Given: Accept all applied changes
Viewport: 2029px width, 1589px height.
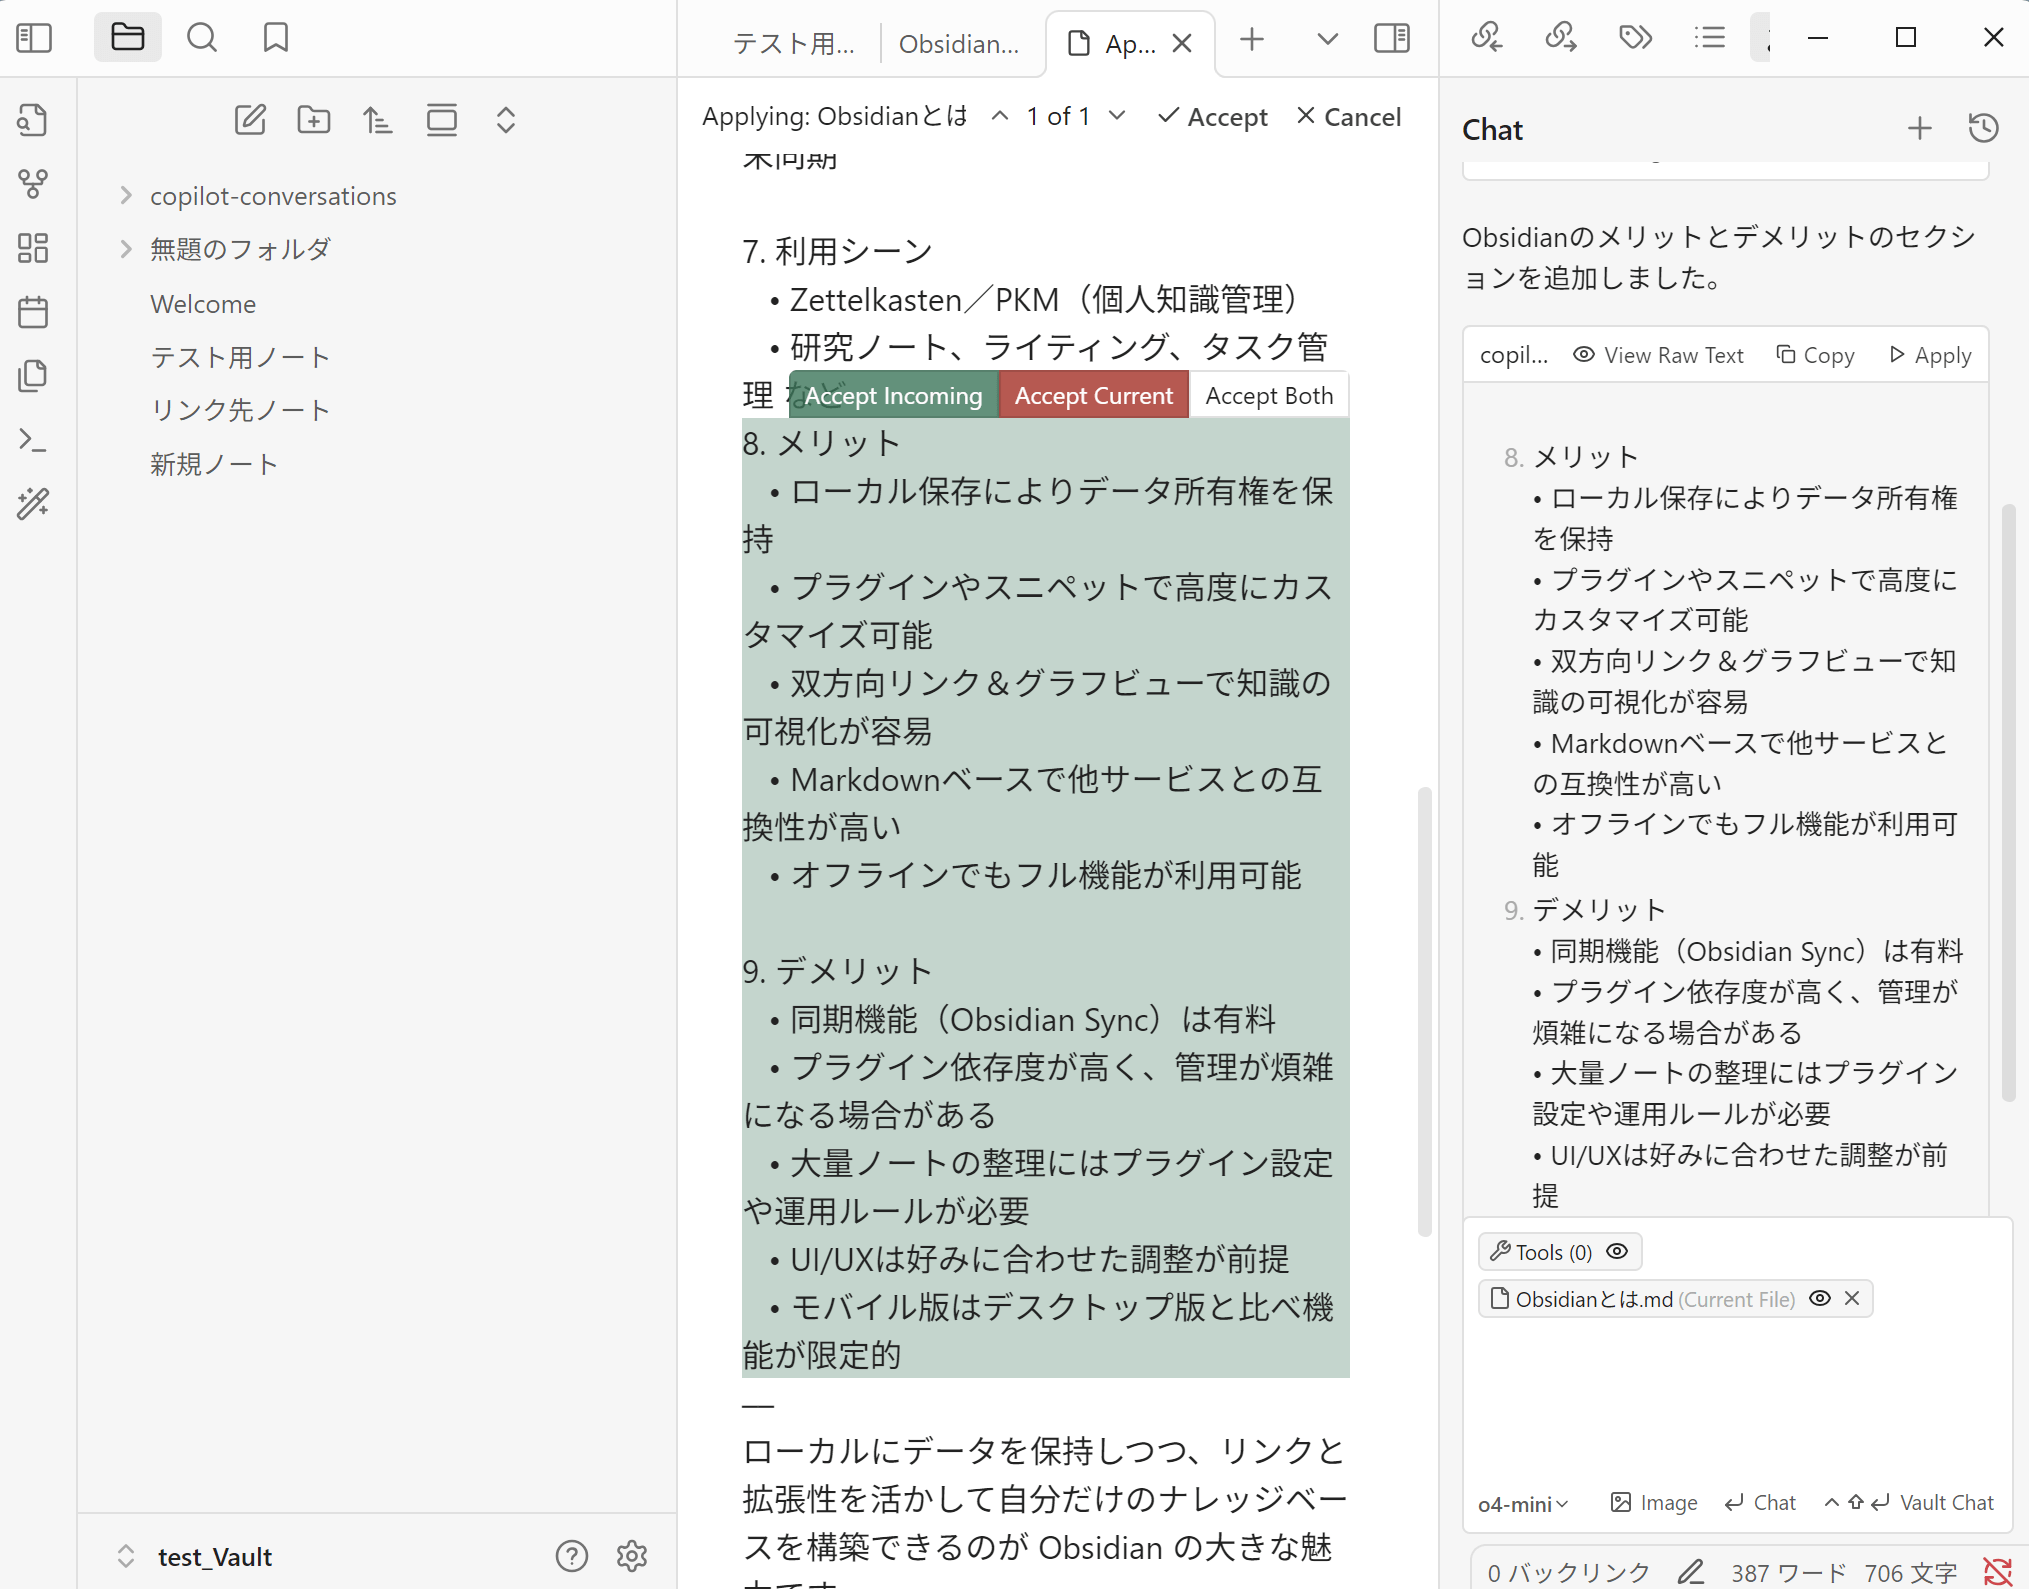Looking at the screenshot, I should coord(1212,117).
